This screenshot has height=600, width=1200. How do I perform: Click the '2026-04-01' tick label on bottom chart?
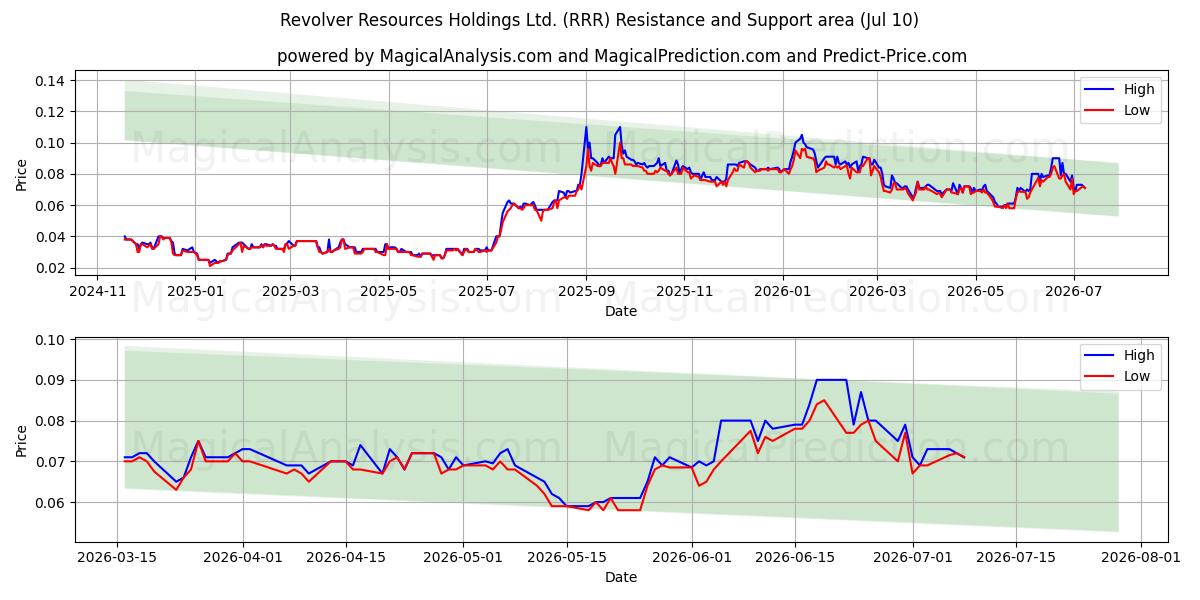pos(244,557)
